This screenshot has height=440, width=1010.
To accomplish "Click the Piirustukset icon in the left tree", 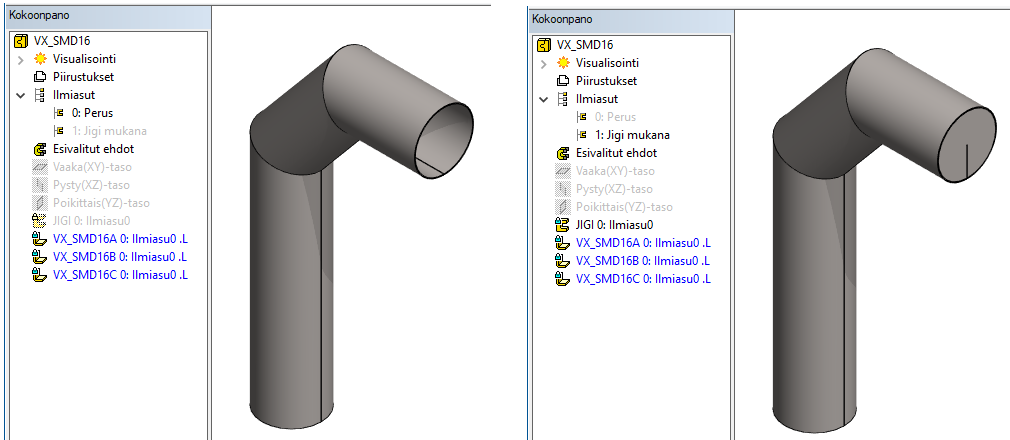I will (40, 77).
